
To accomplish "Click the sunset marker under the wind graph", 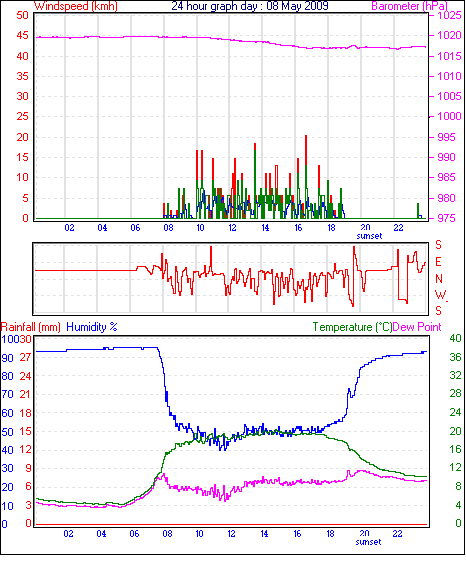I will tap(369, 236).
